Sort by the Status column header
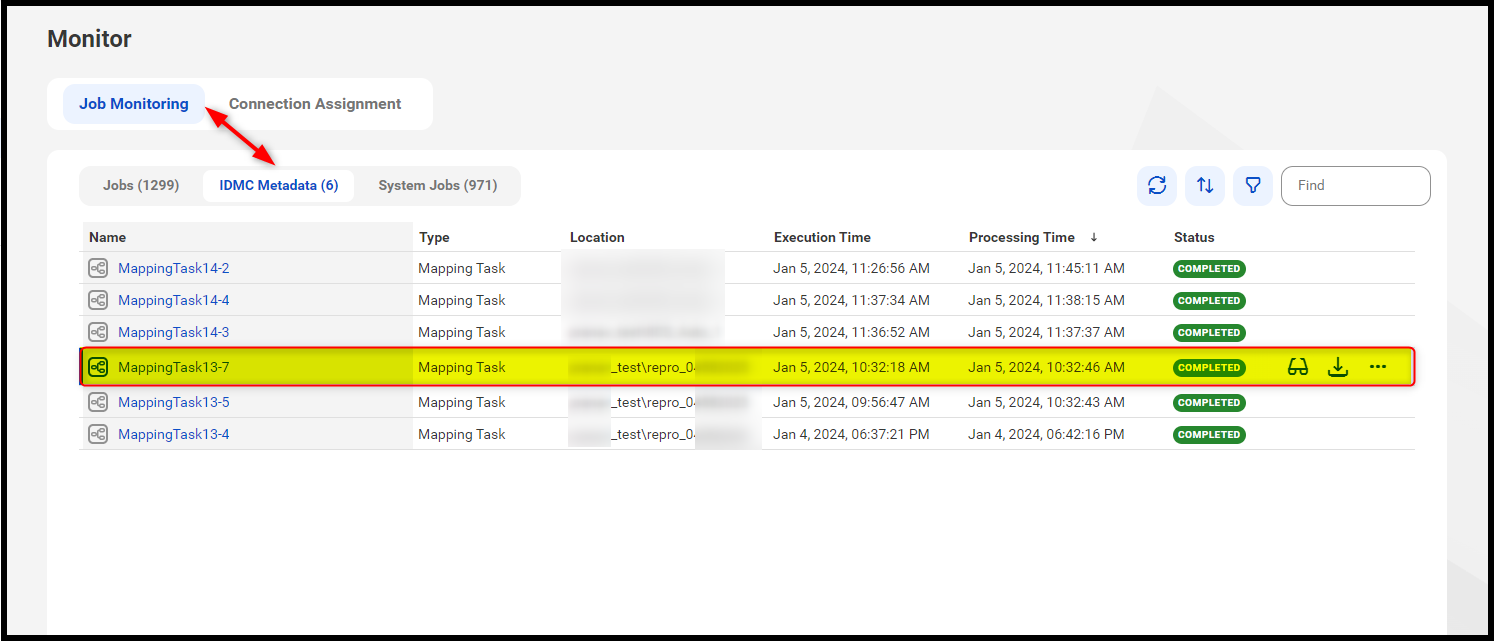The image size is (1494, 641). point(1194,237)
